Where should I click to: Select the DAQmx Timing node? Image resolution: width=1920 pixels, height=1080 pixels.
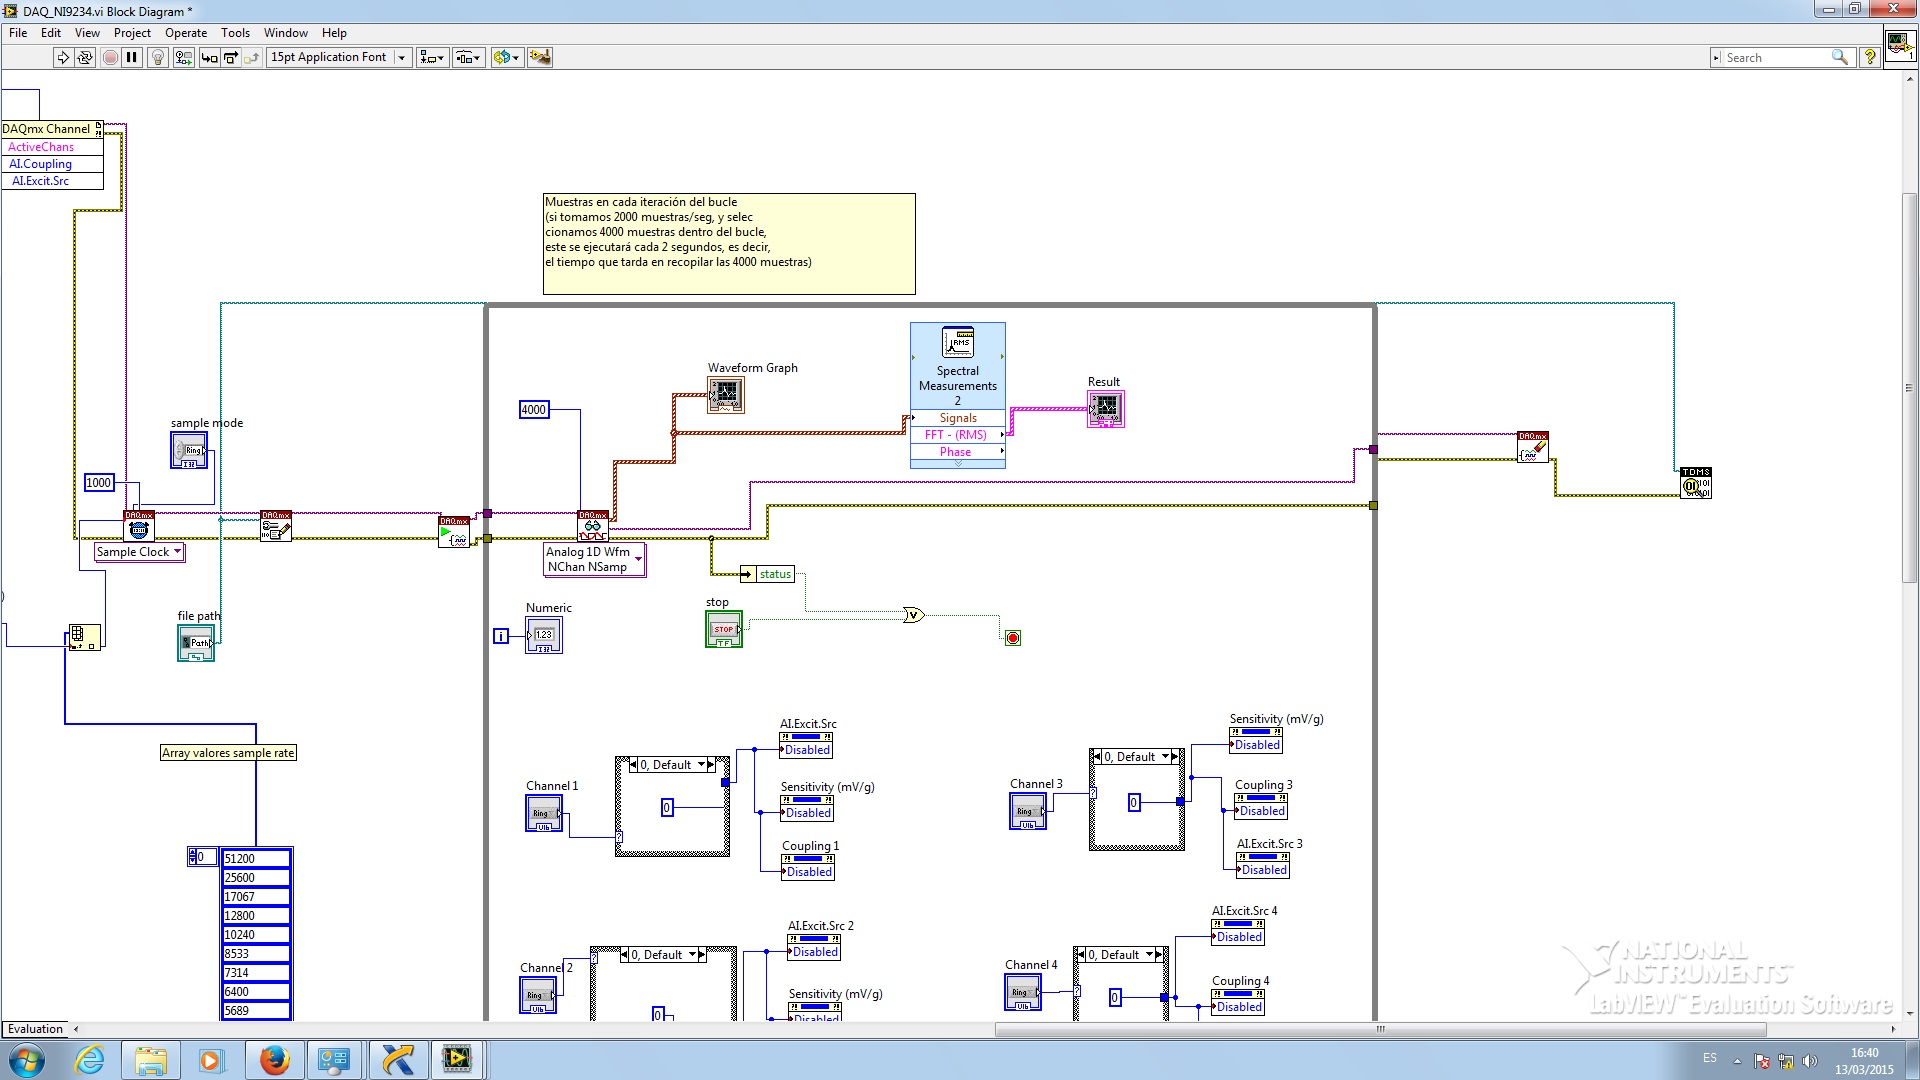pos(139,526)
